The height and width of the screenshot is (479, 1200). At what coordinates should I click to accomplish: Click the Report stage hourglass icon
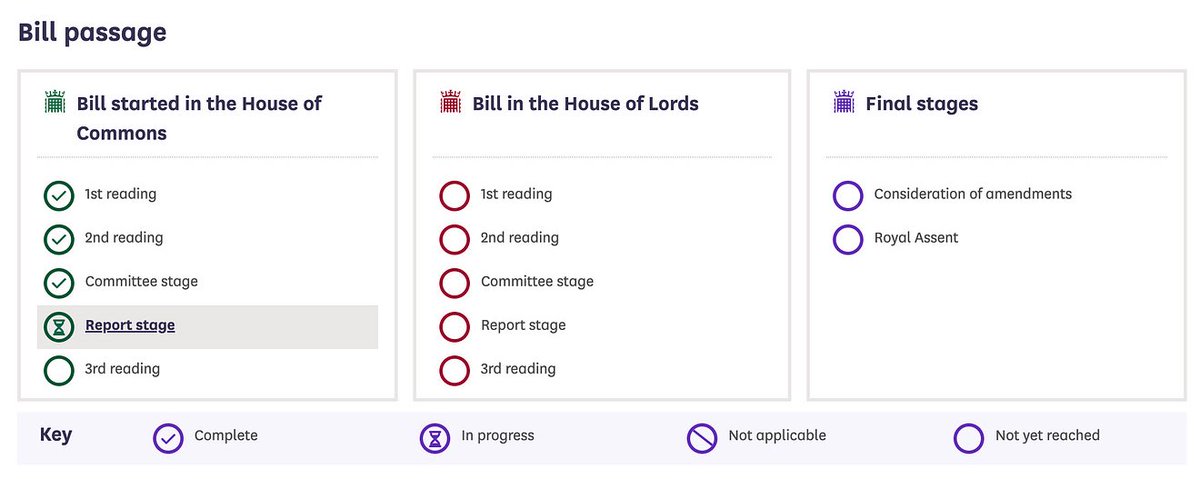(59, 326)
